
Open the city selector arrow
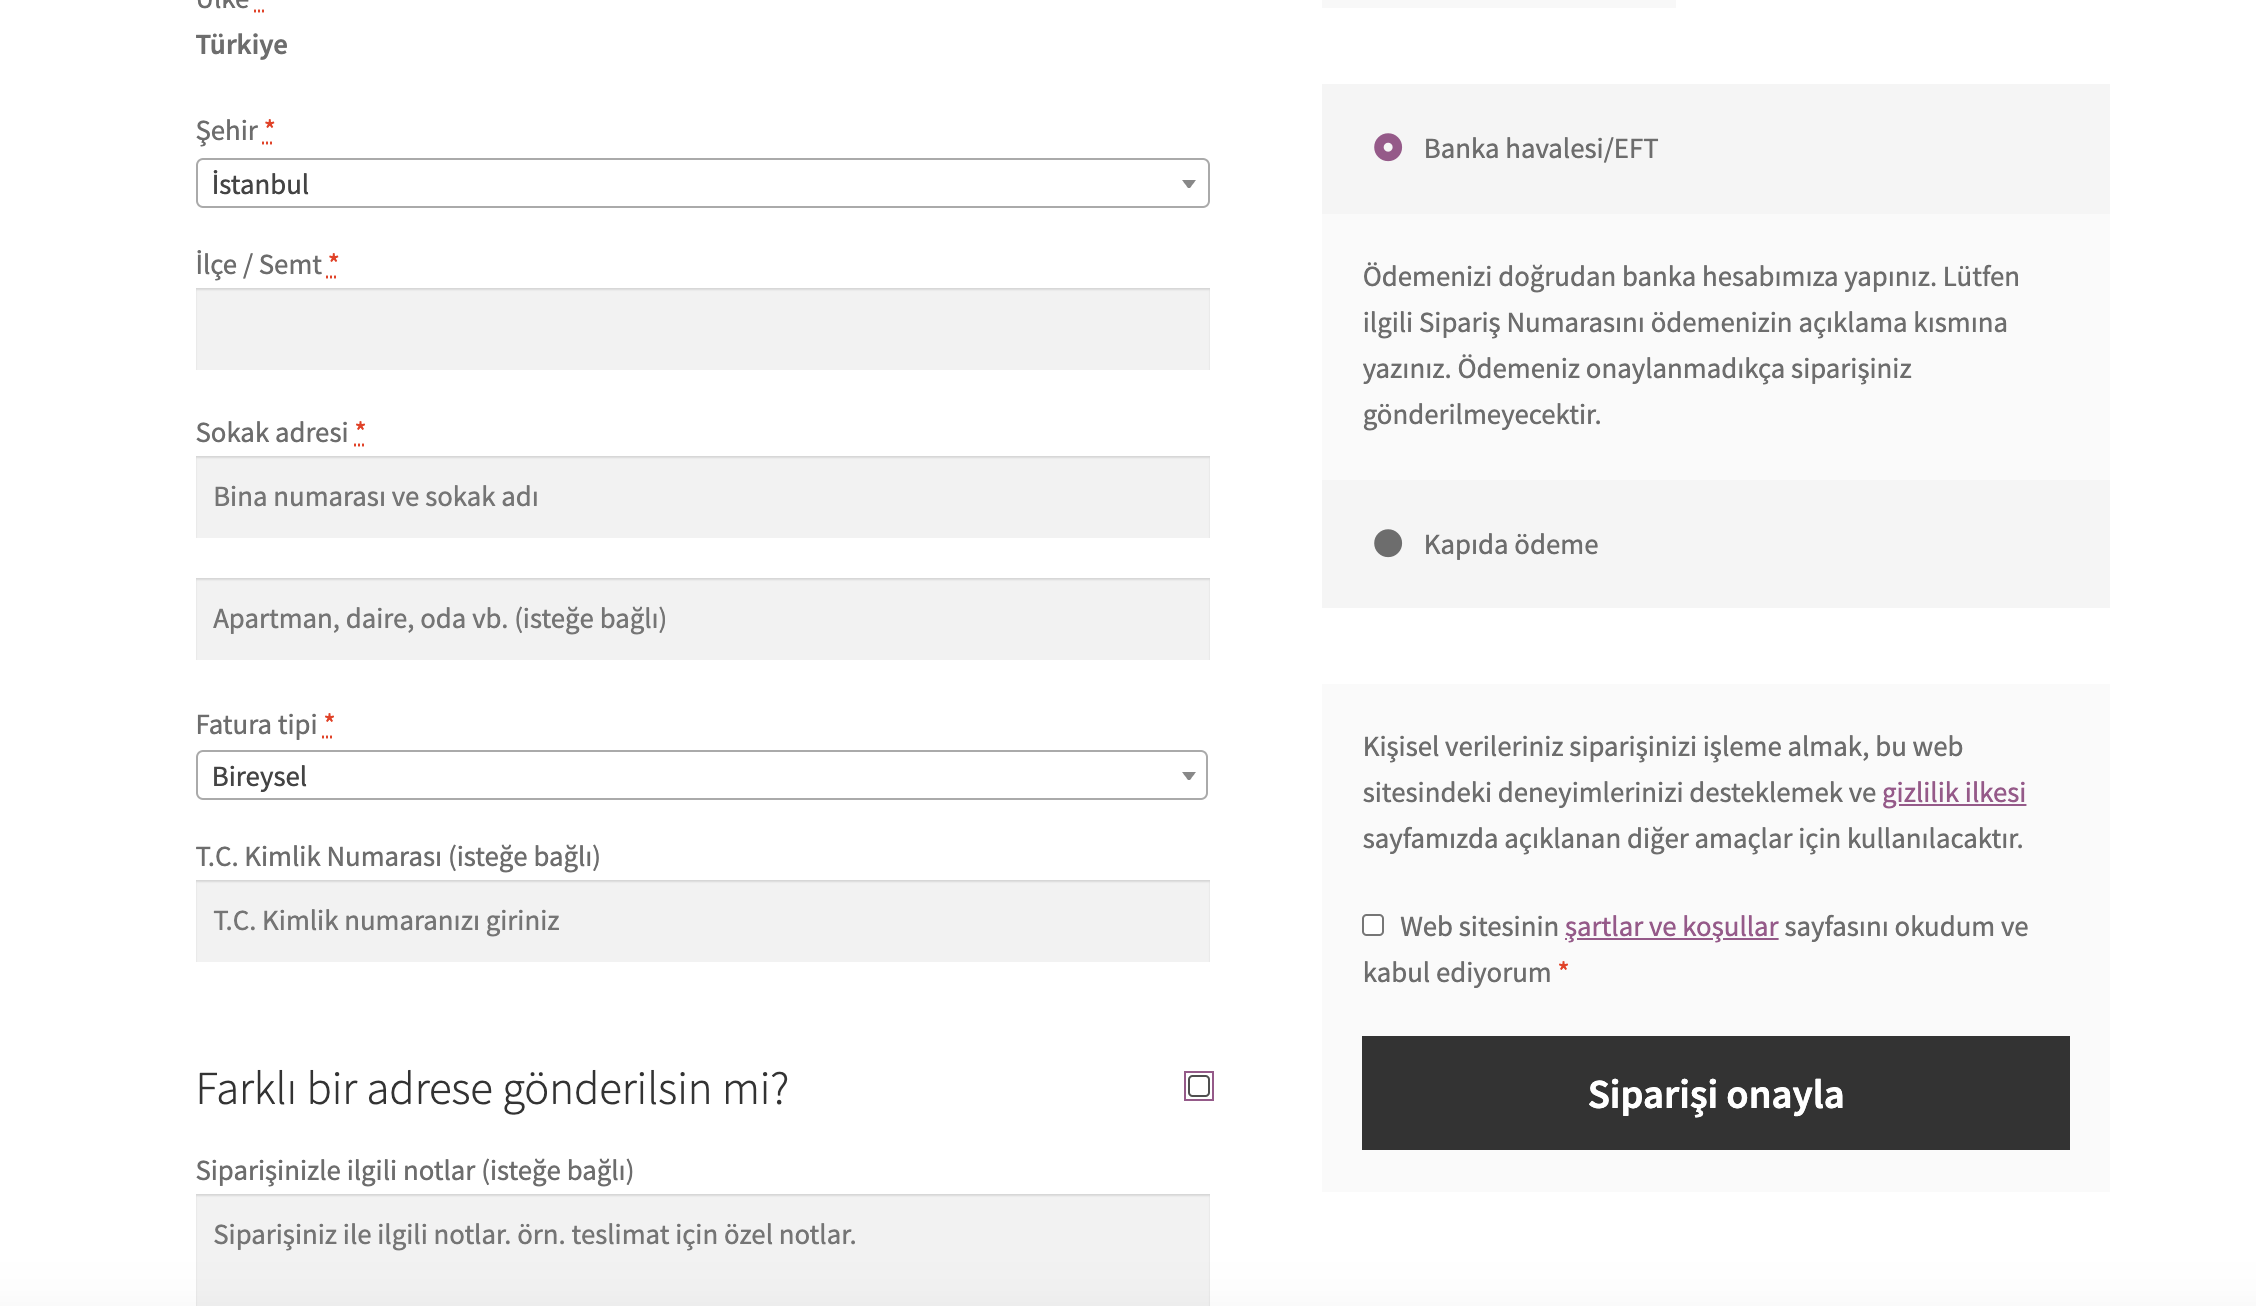tap(1188, 184)
